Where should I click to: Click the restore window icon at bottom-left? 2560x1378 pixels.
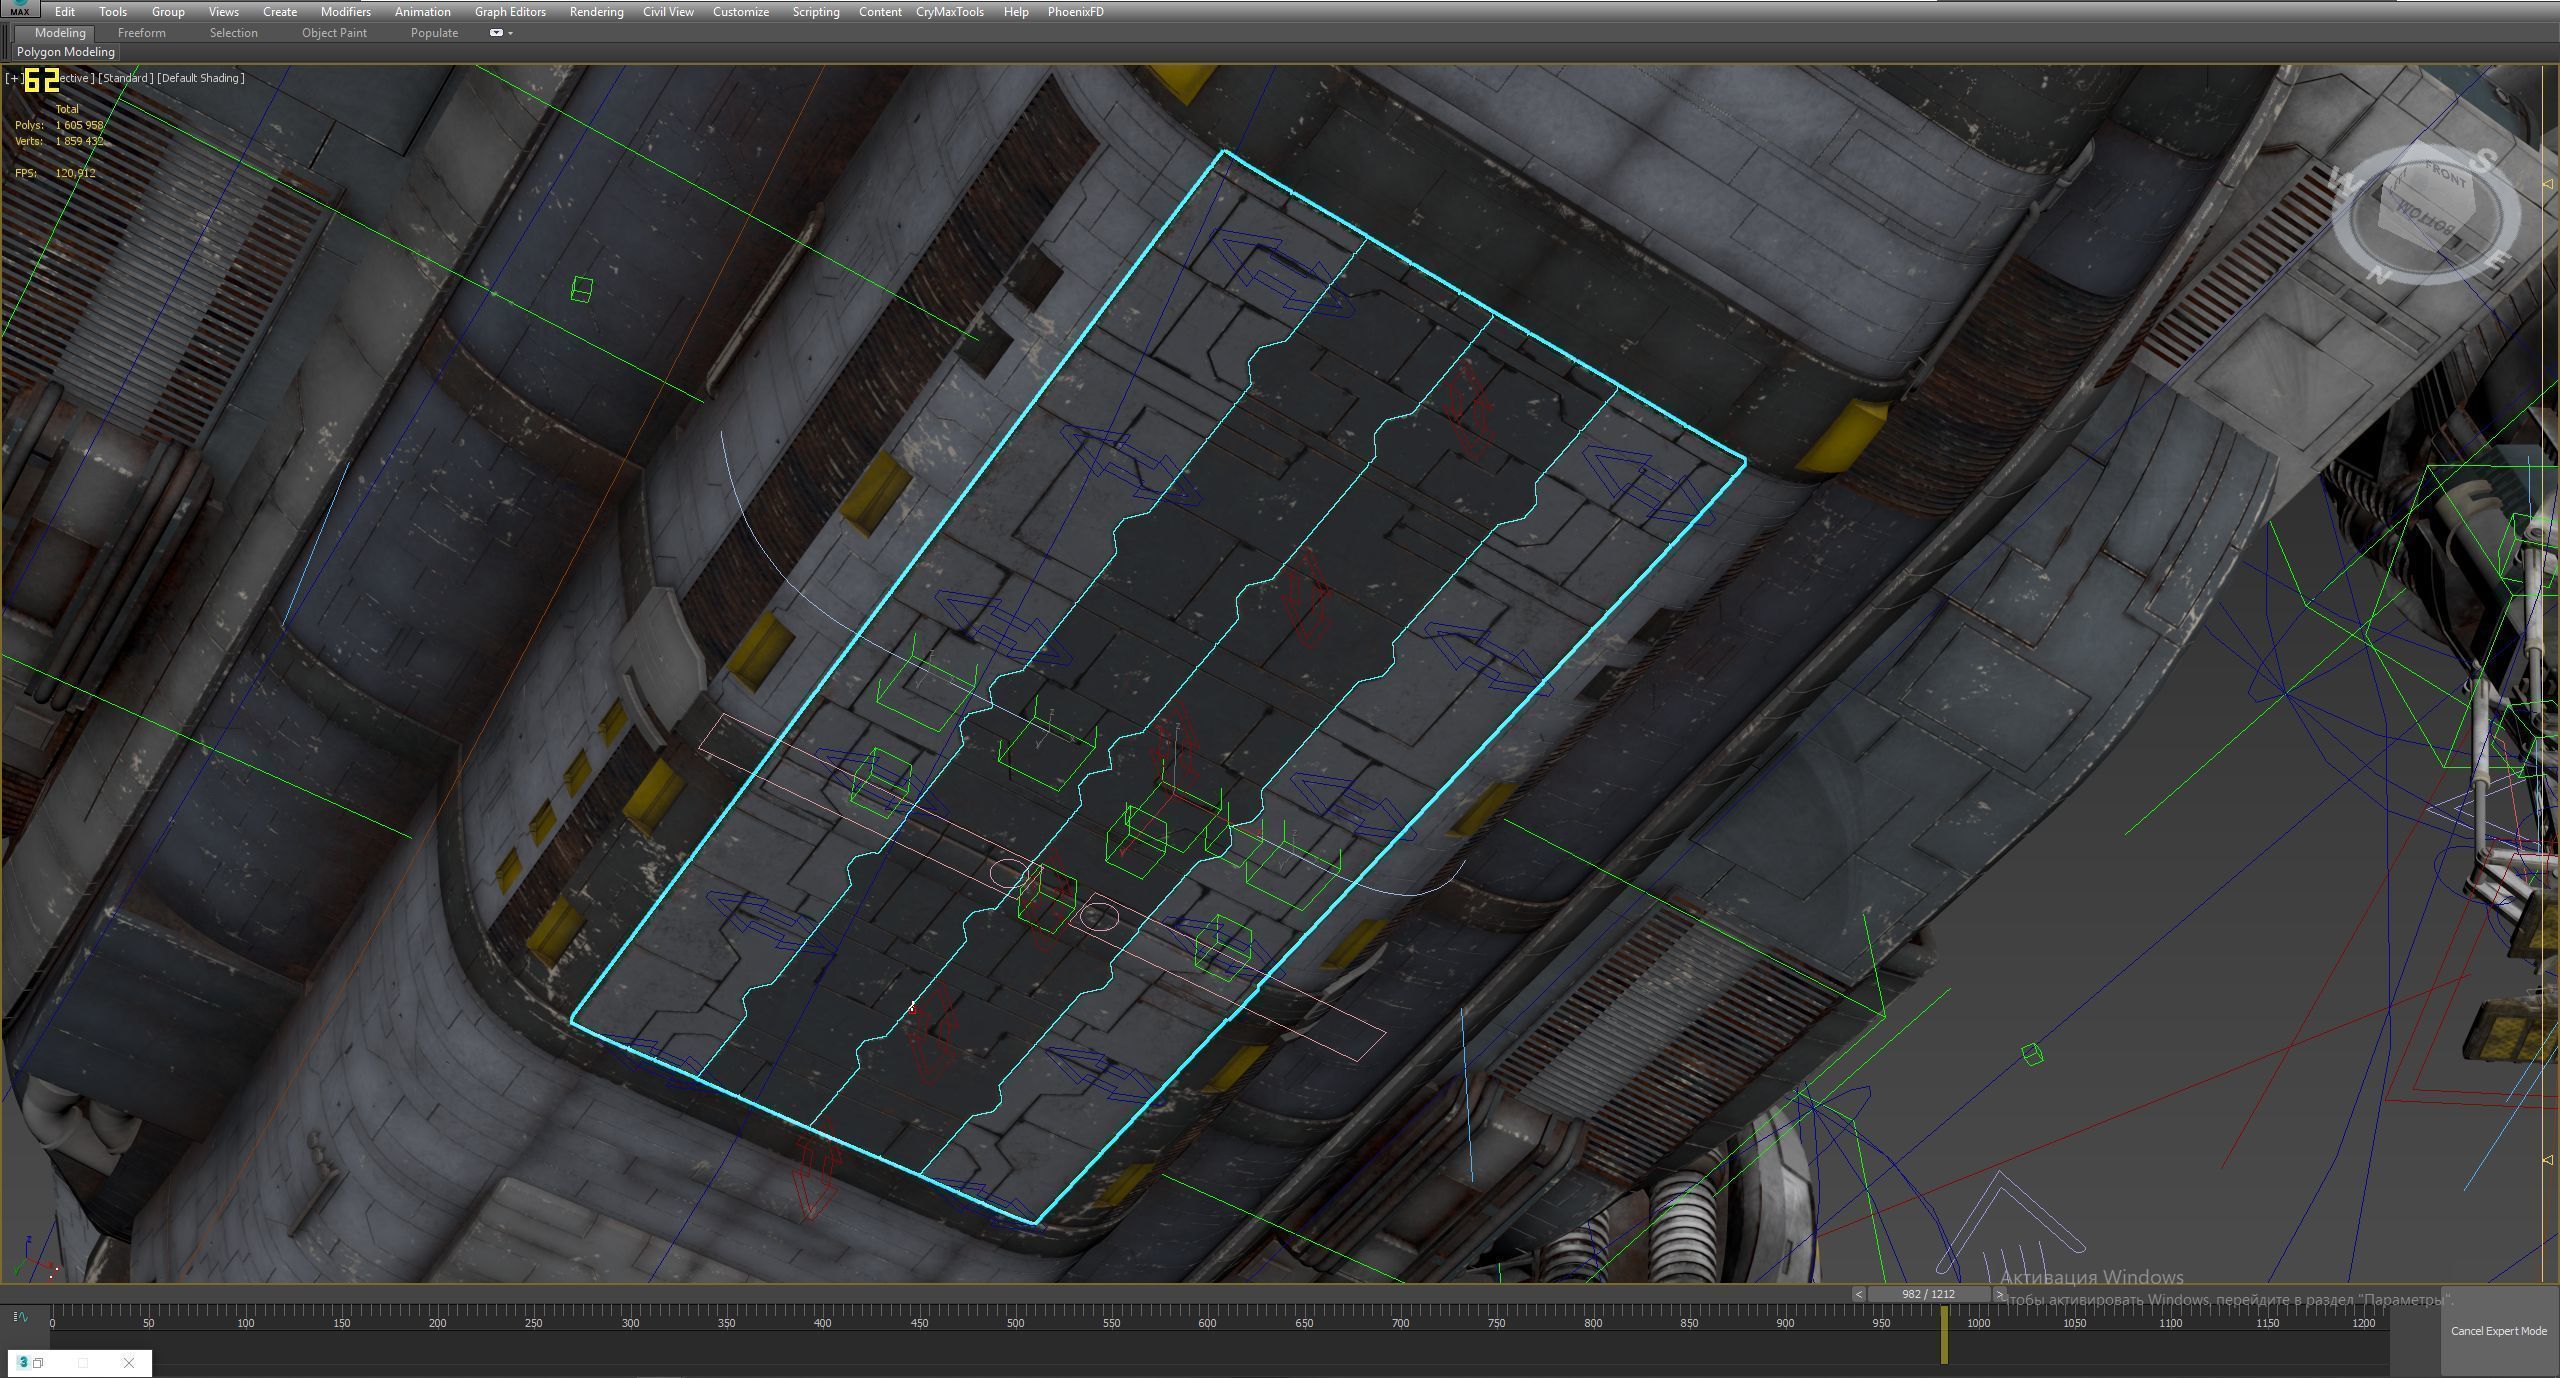[x=38, y=1363]
